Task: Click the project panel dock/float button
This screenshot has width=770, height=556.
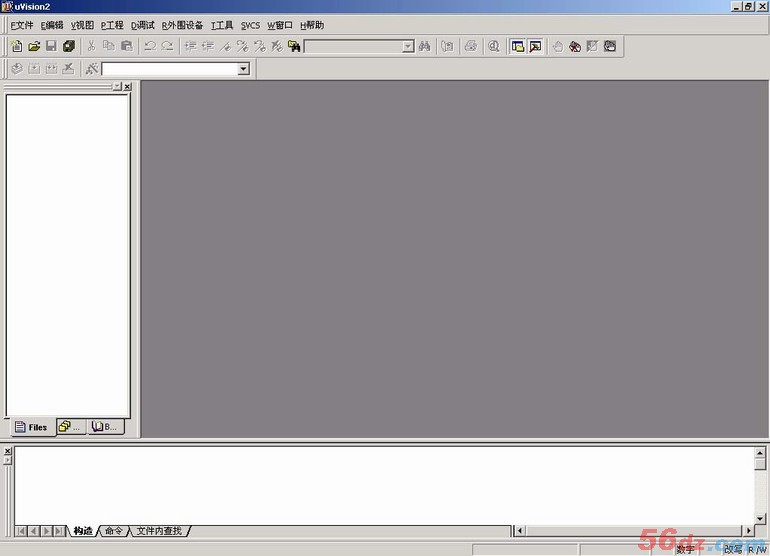Action: point(117,86)
